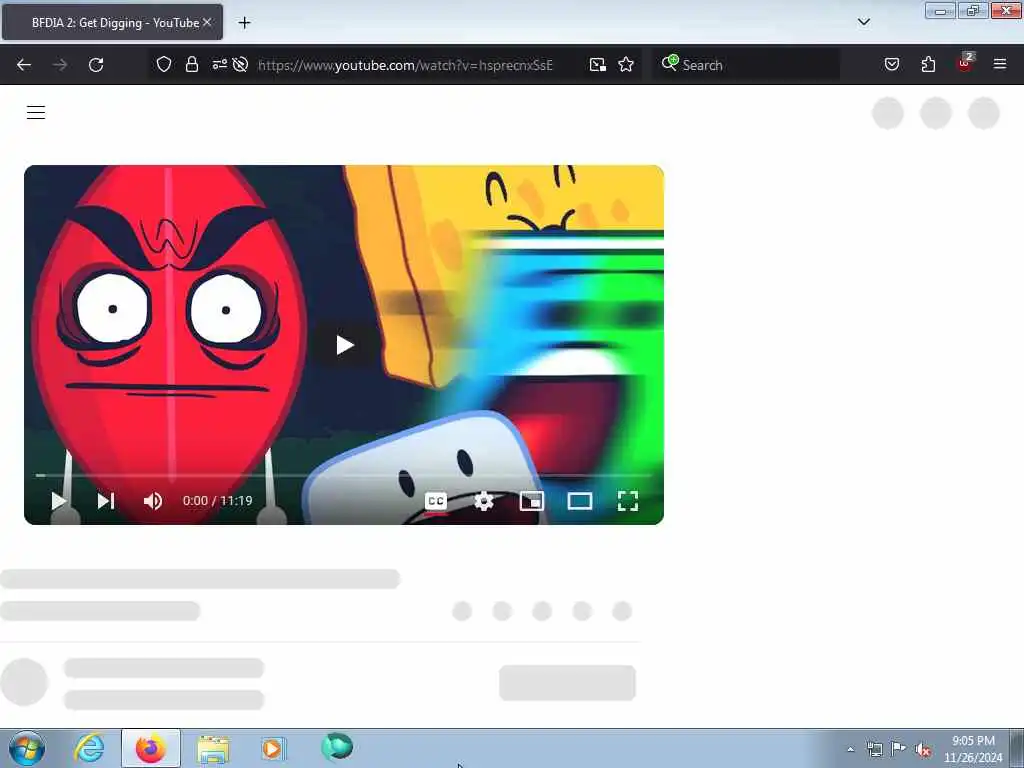Save page to Pocket
Image resolution: width=1024 pixels, height=768 pixels.
coord(892,64)
